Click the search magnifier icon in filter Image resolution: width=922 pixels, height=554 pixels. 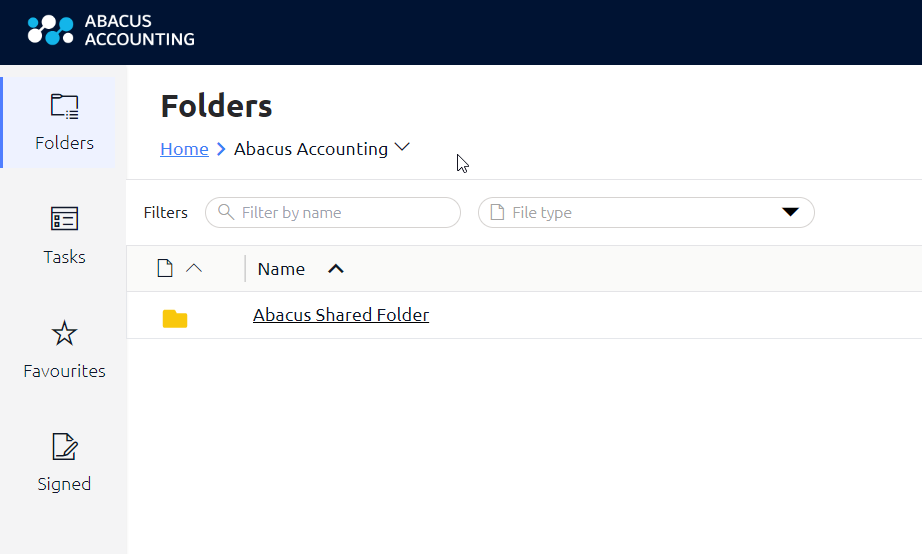(x=226, y=211)
